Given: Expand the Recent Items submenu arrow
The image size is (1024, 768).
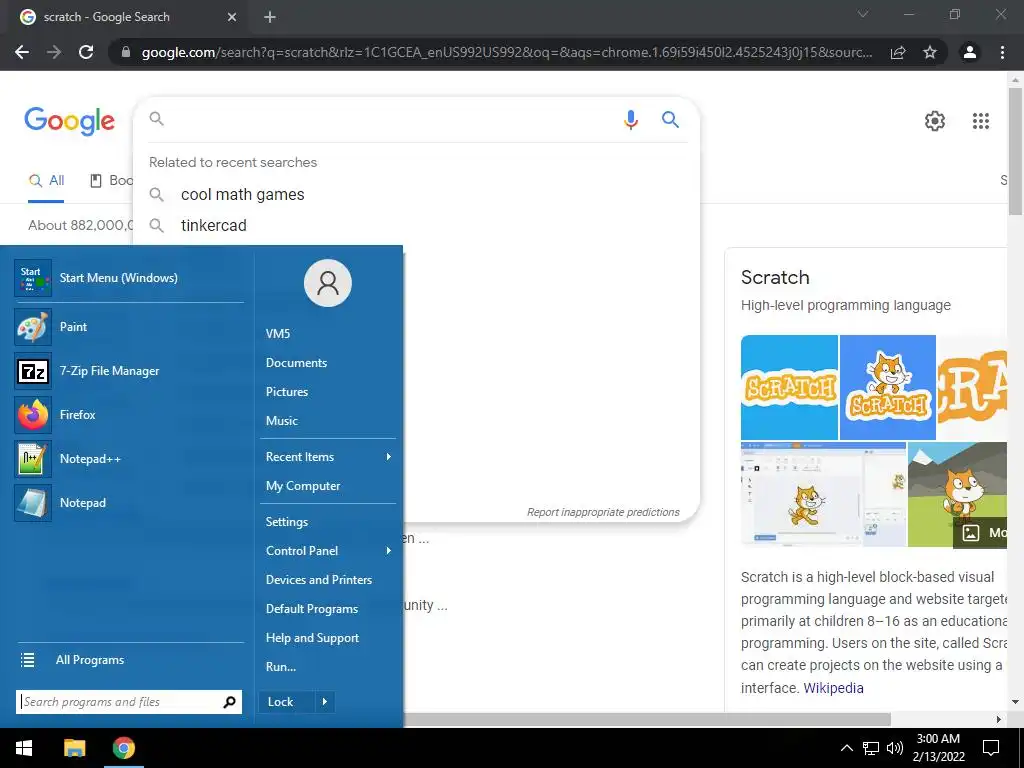Looking at the screenshot, I should pos(389,456).
